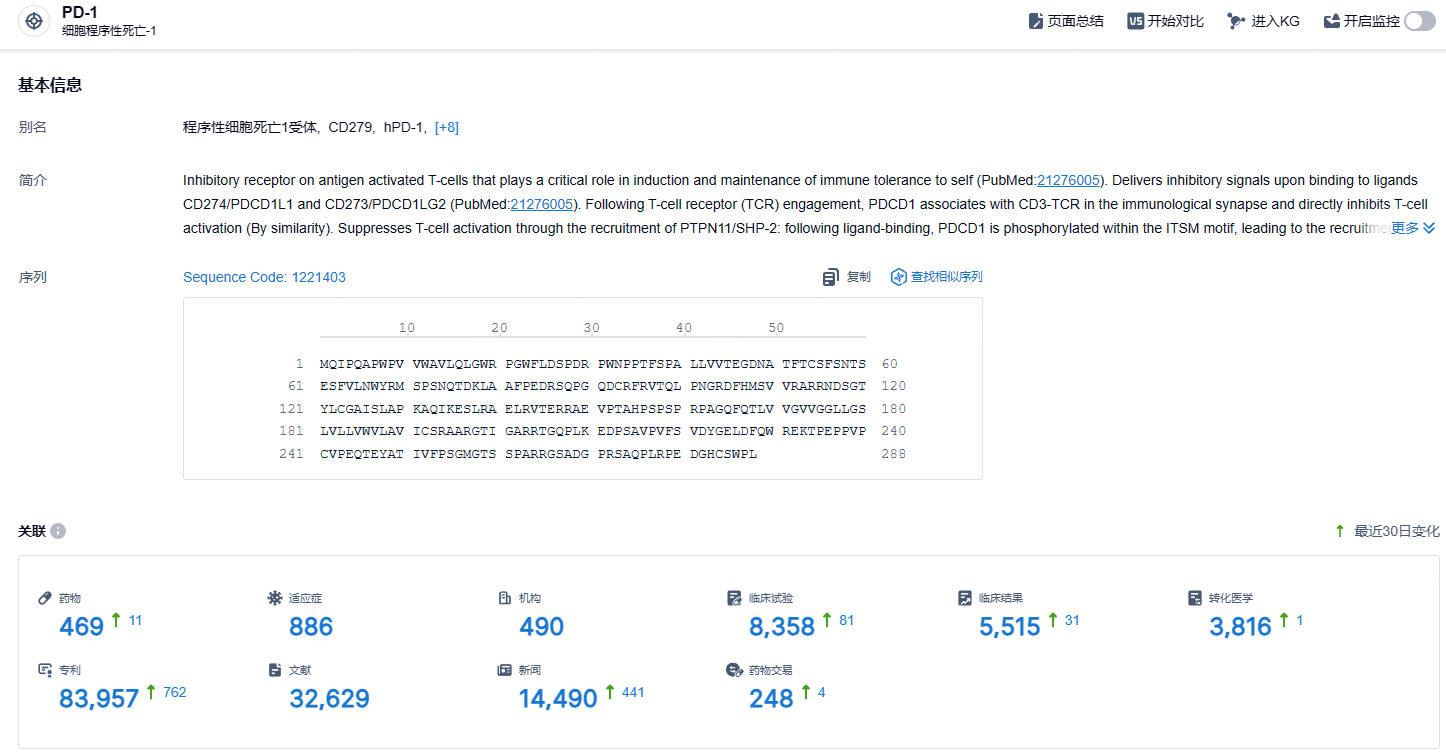Click the 81 recent clinical trials change
This screenshot has width=1446, height=755.
coord(847,620)
